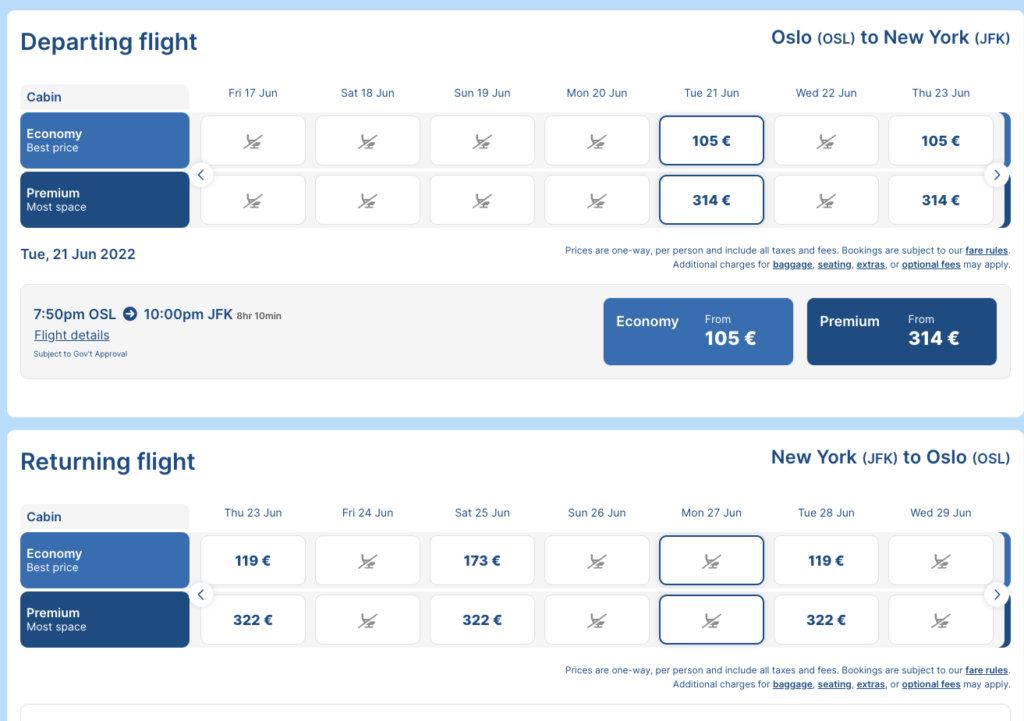
Task: Click unavailable Economy return cell on Mon 27 Jun
Action: 711,560
